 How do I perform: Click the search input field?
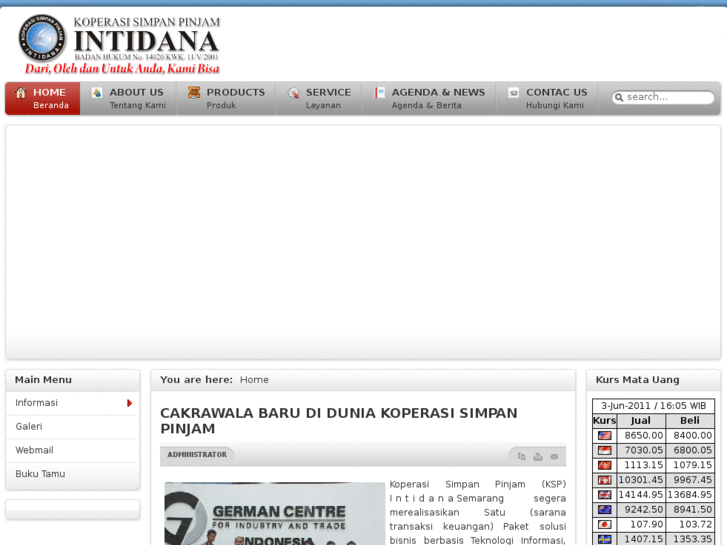point(663,97)
